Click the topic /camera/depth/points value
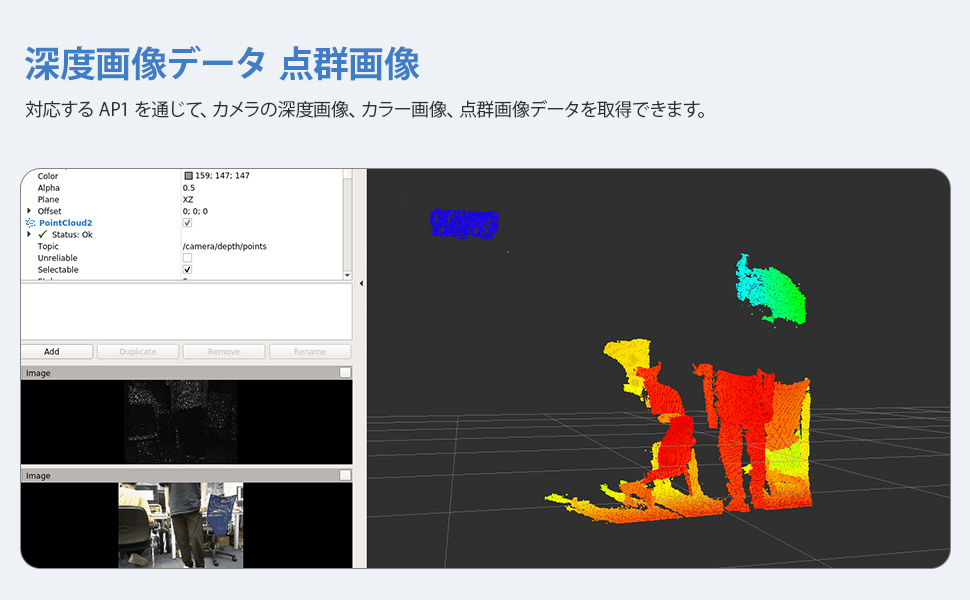 click(225, 246)
